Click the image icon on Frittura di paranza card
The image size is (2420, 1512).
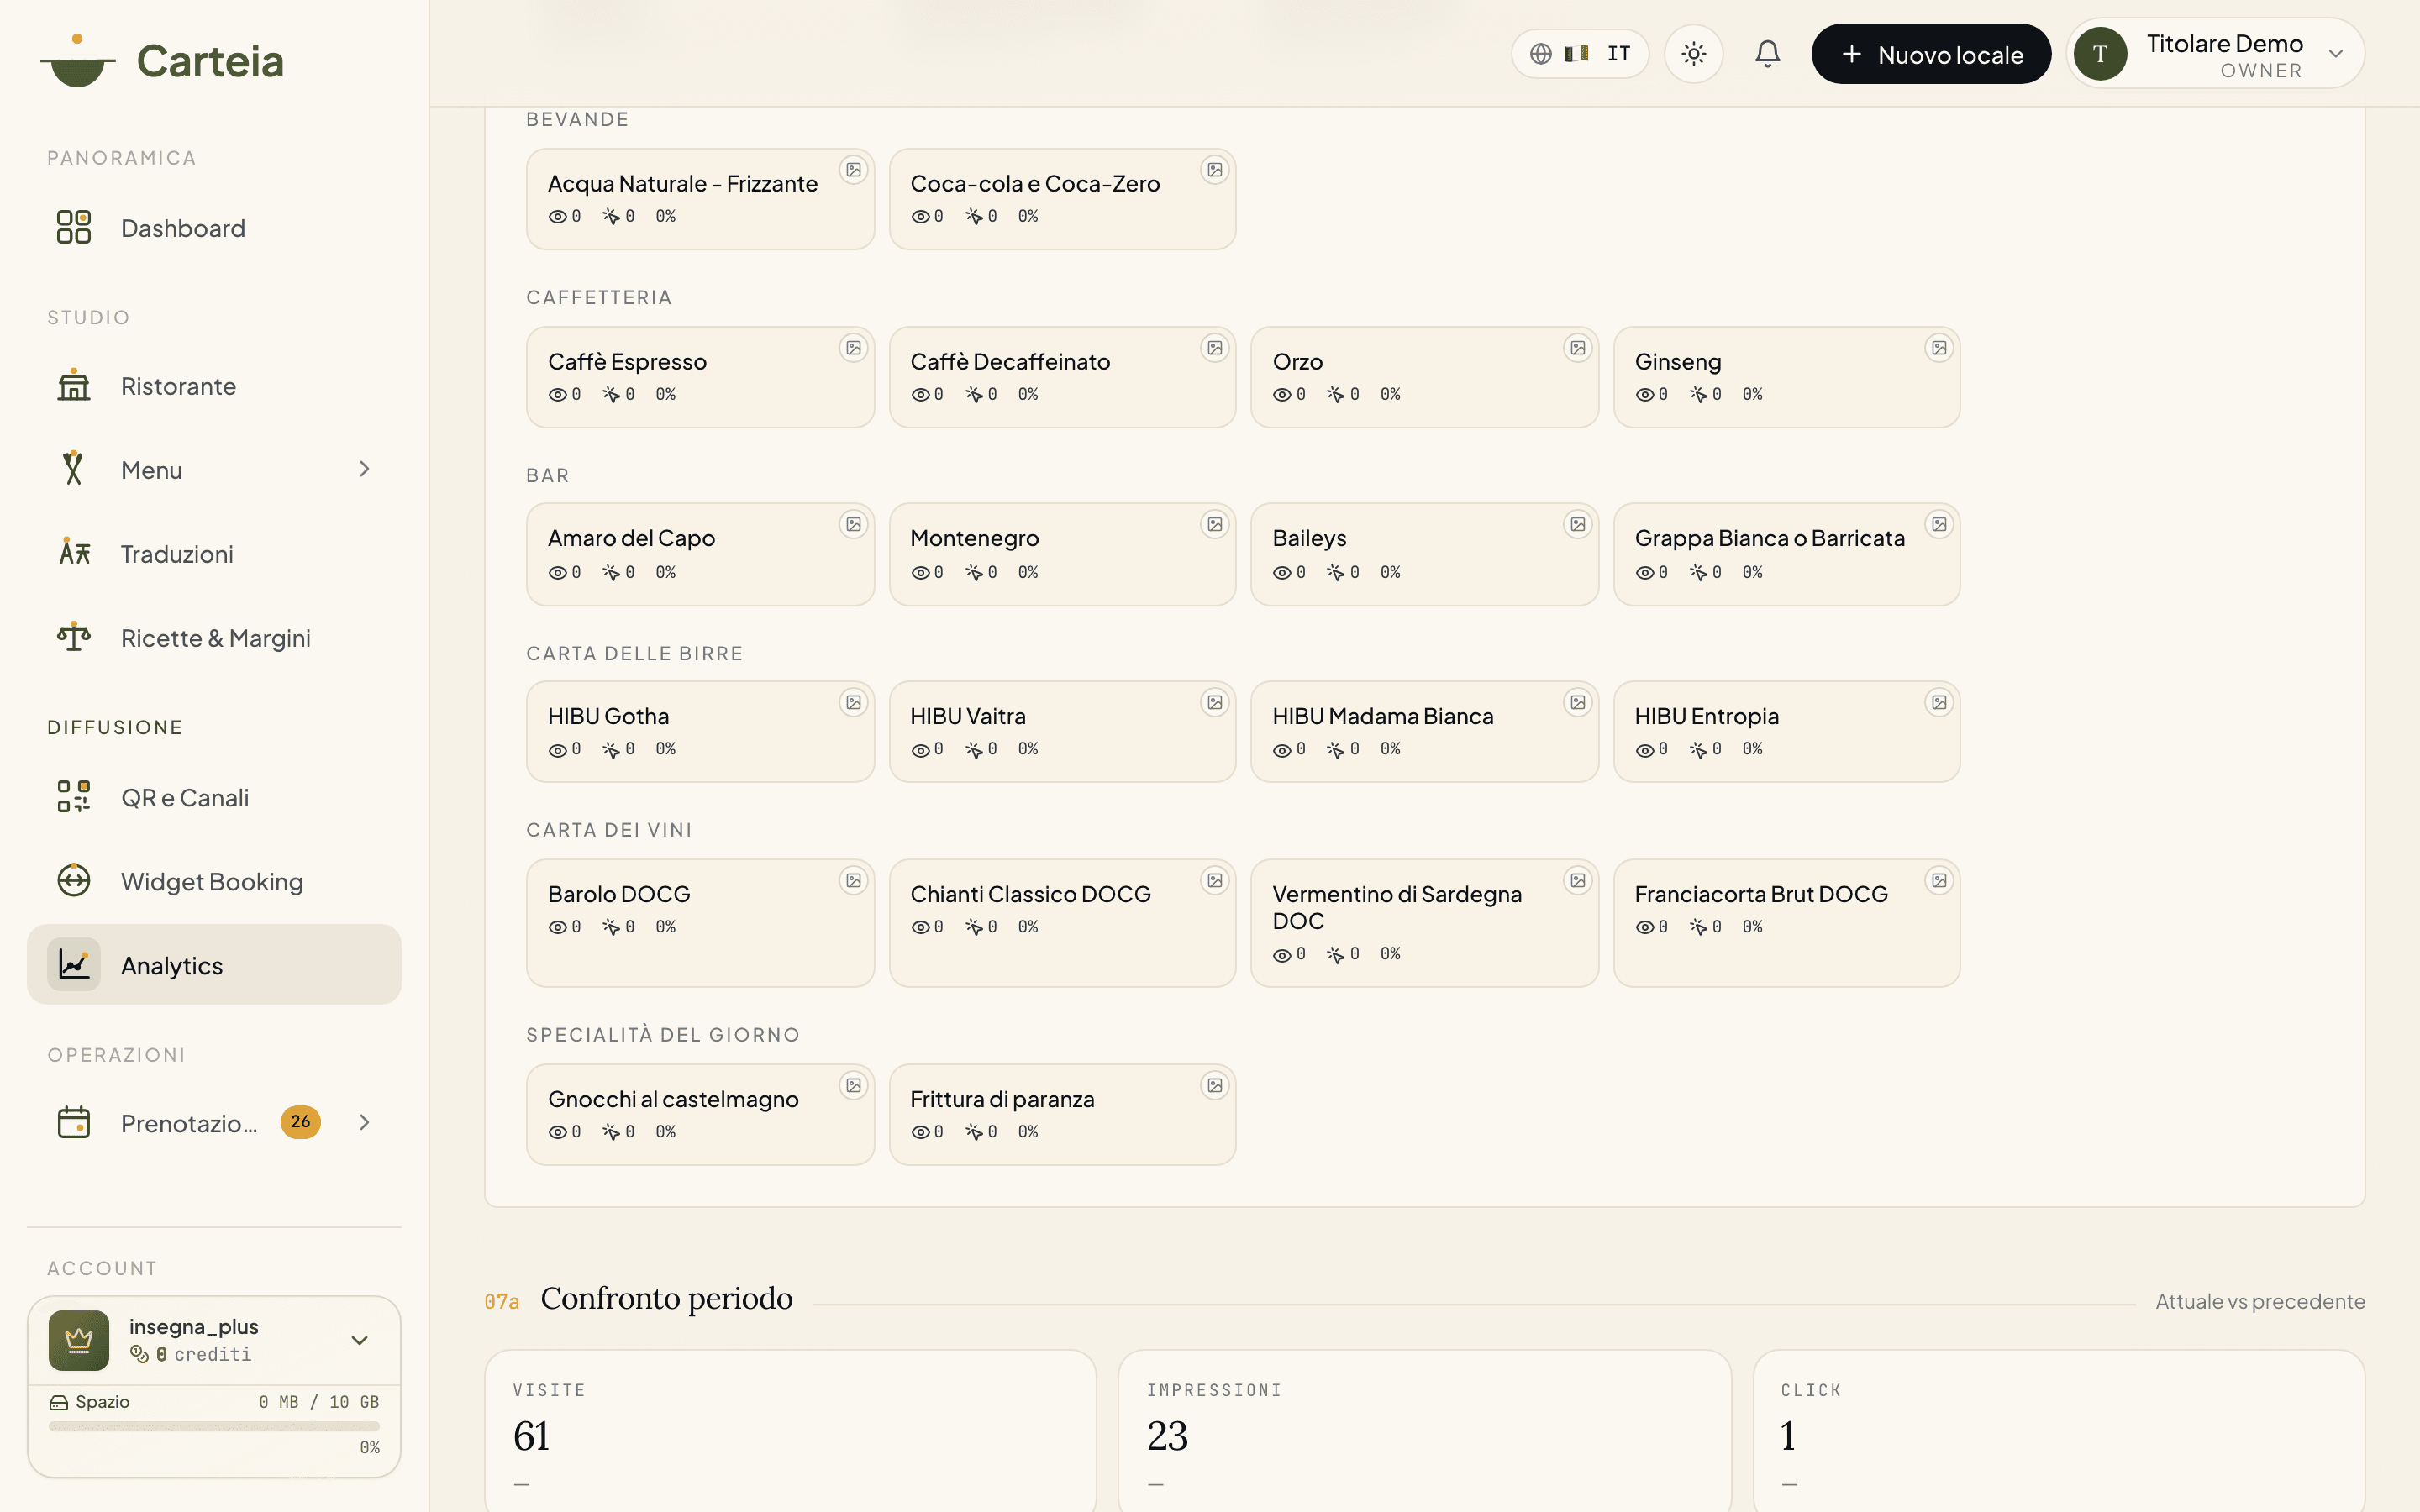(x=1215, y=1085)
